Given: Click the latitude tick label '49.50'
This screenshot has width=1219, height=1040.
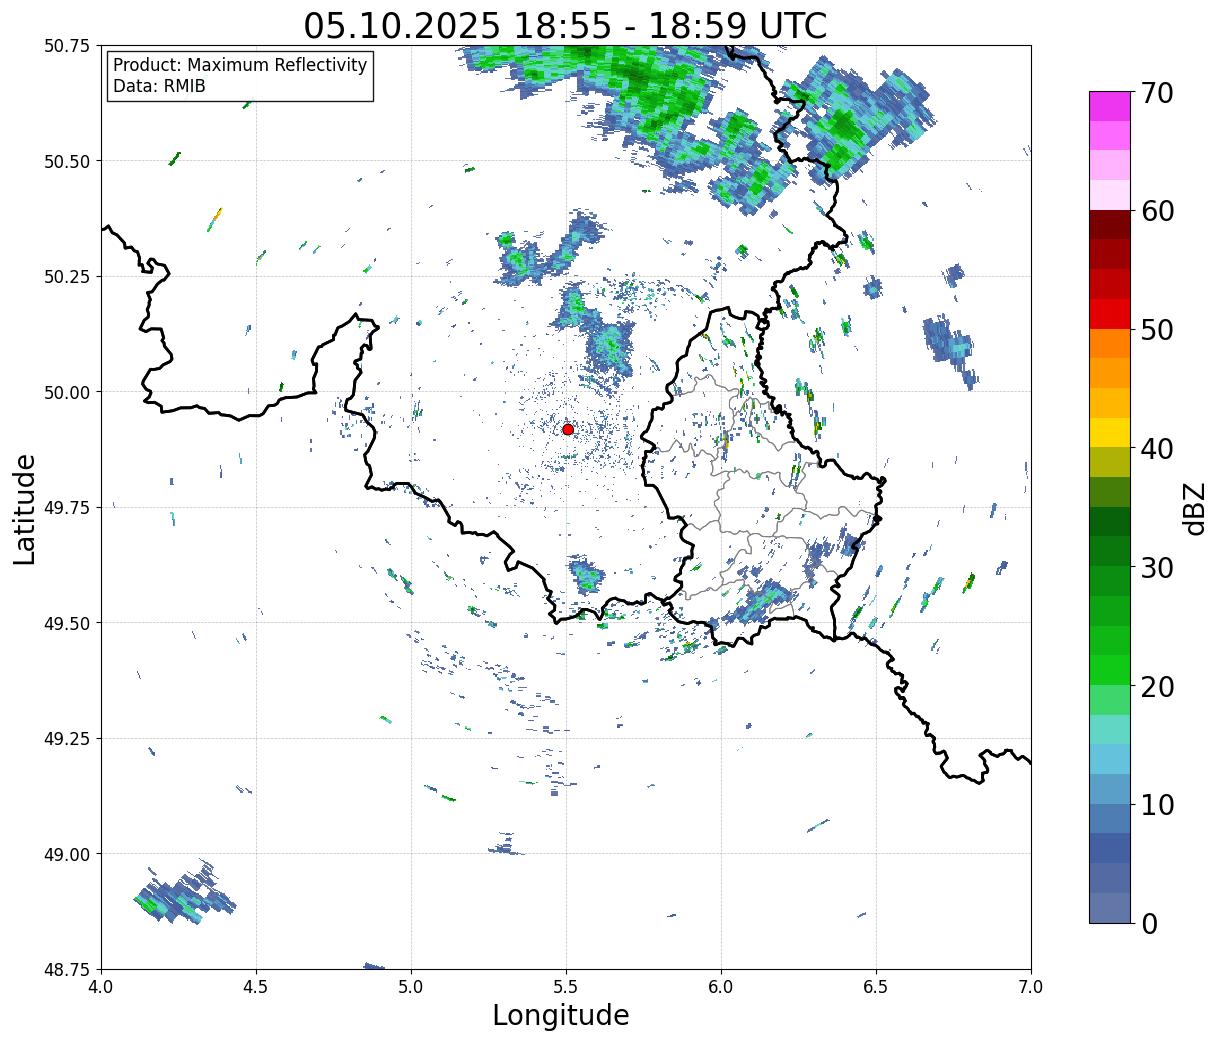Looking at the screenshot, I should tap(68, 623).
